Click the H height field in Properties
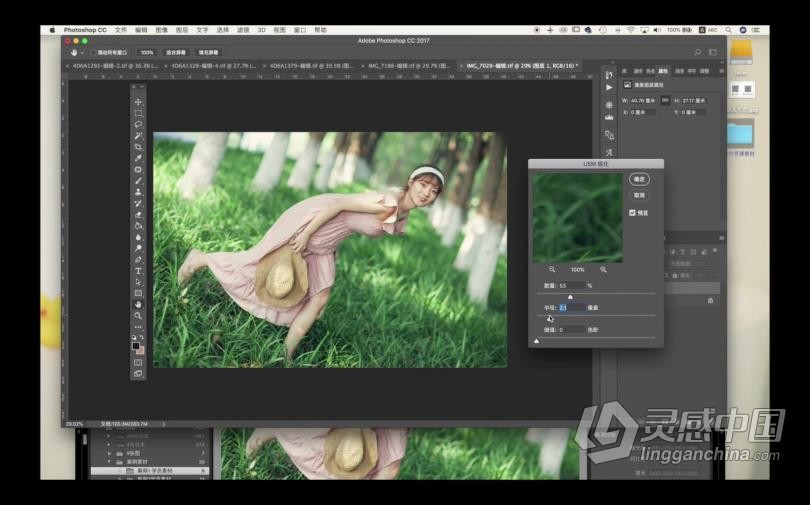 [x=694, y=100]
